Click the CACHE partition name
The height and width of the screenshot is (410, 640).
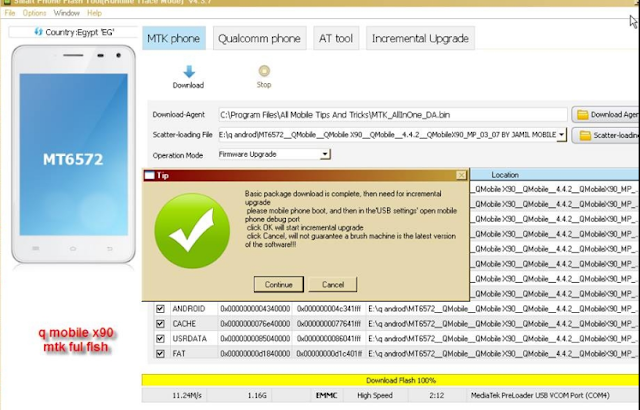[184, 324]
